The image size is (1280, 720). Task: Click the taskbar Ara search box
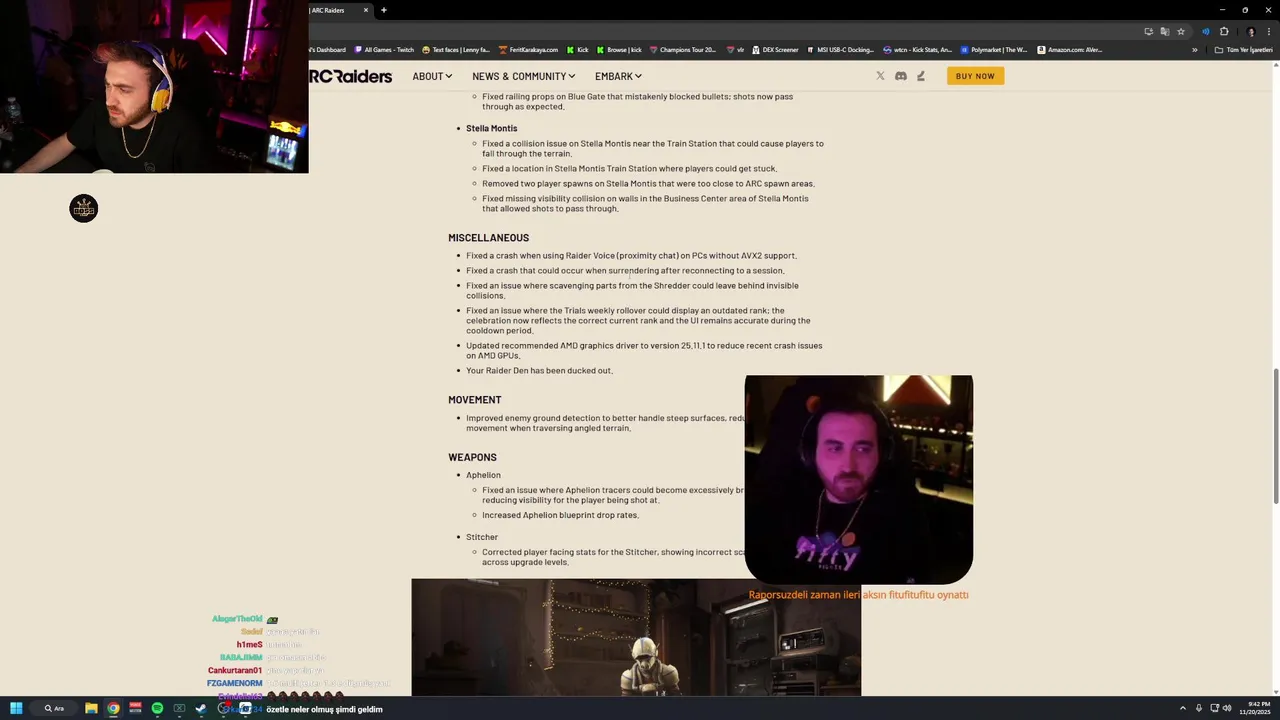tap(54, 708)
